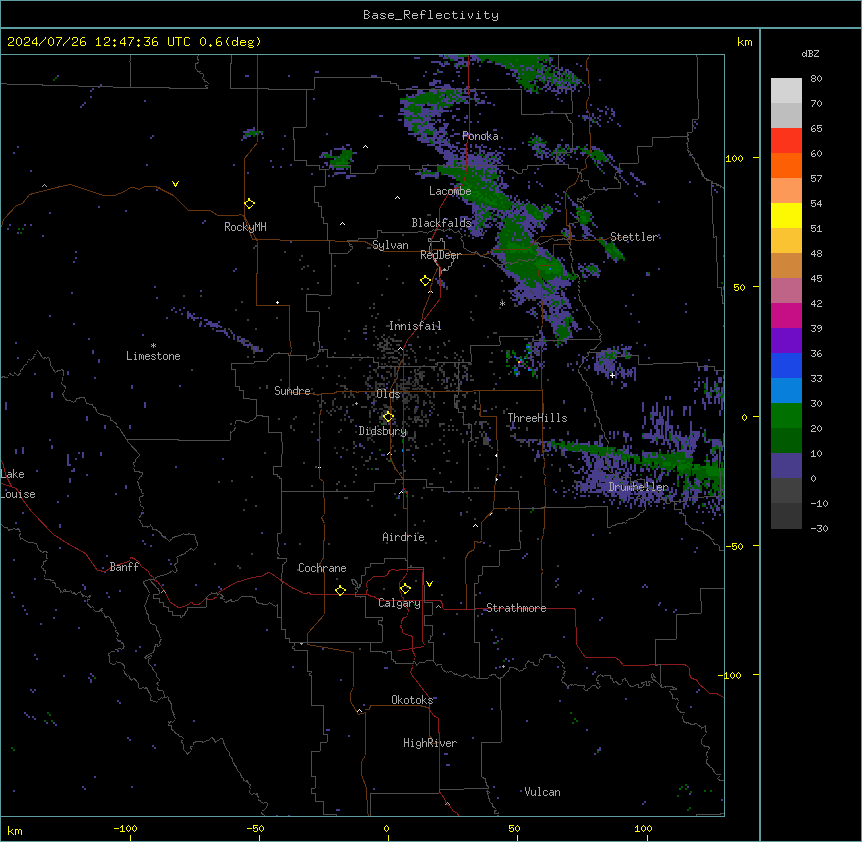862x842 pixels.
Task: Click the km unit label at top right
Action: tap(744, 42)
